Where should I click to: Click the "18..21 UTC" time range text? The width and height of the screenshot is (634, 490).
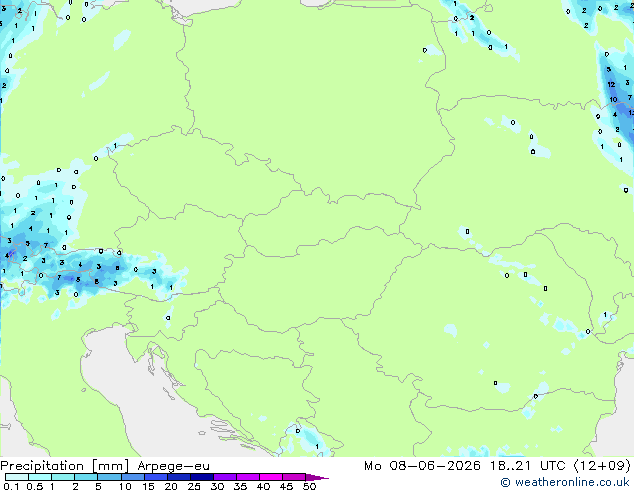[527, 466]
